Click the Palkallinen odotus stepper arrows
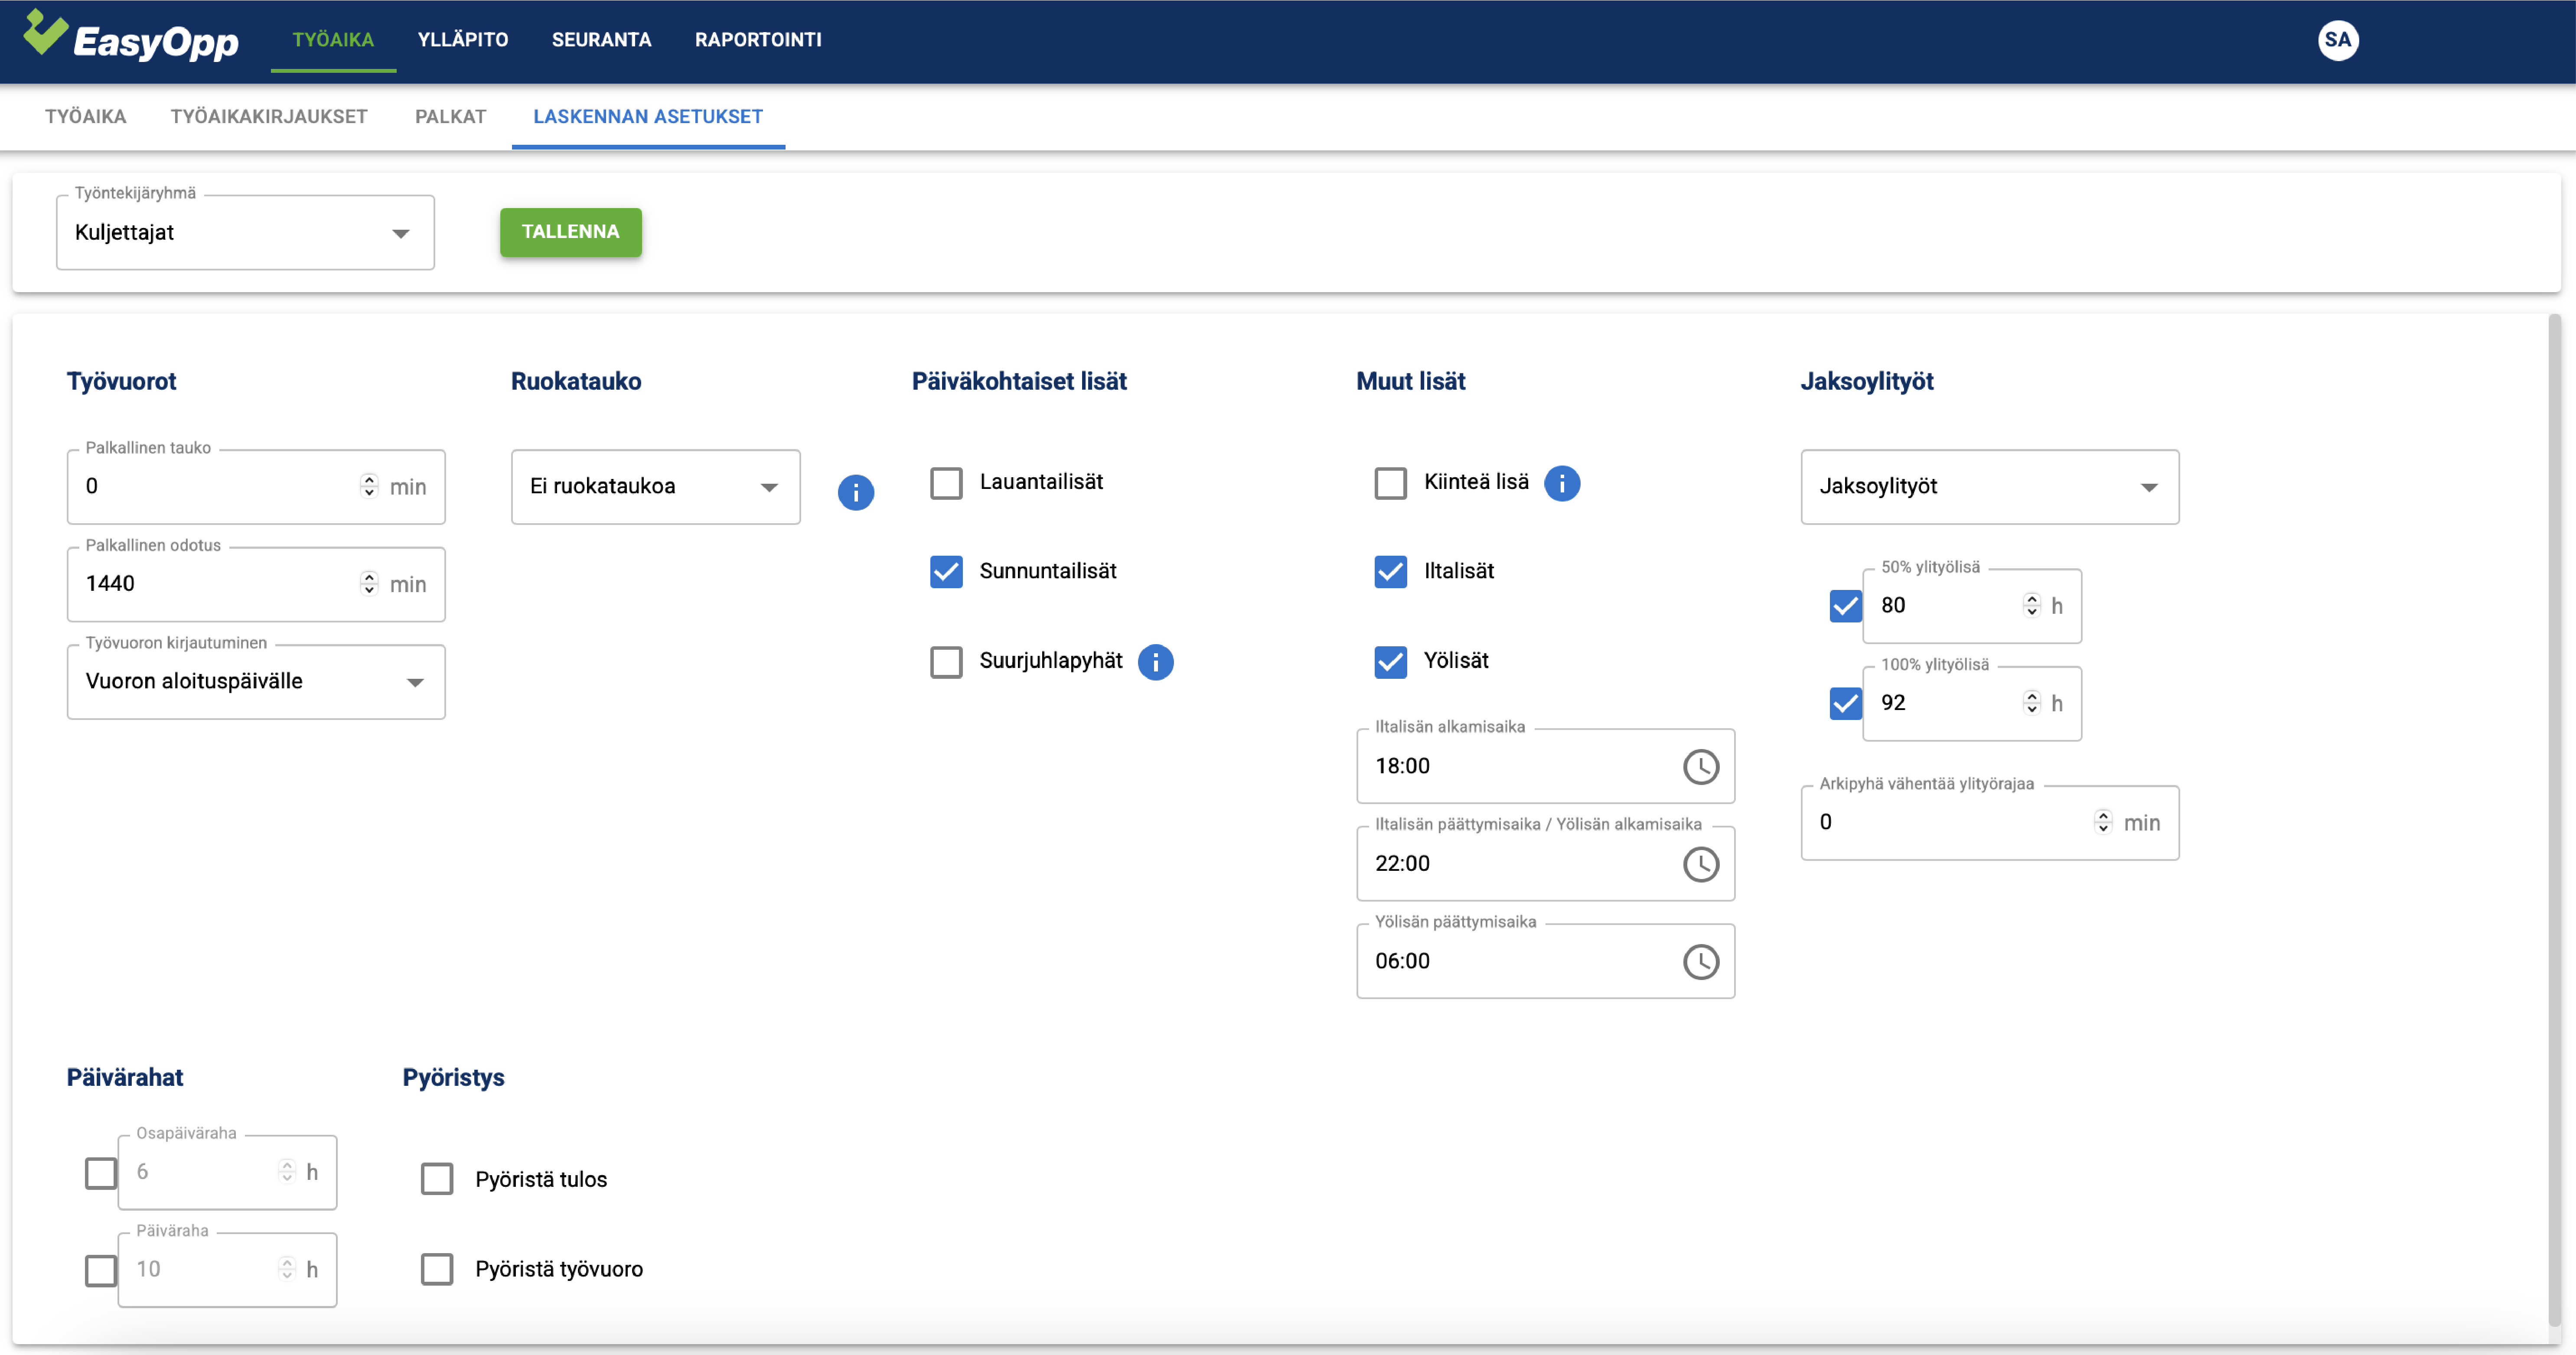Screen dimensions: 2576x1355 (369, 583)
